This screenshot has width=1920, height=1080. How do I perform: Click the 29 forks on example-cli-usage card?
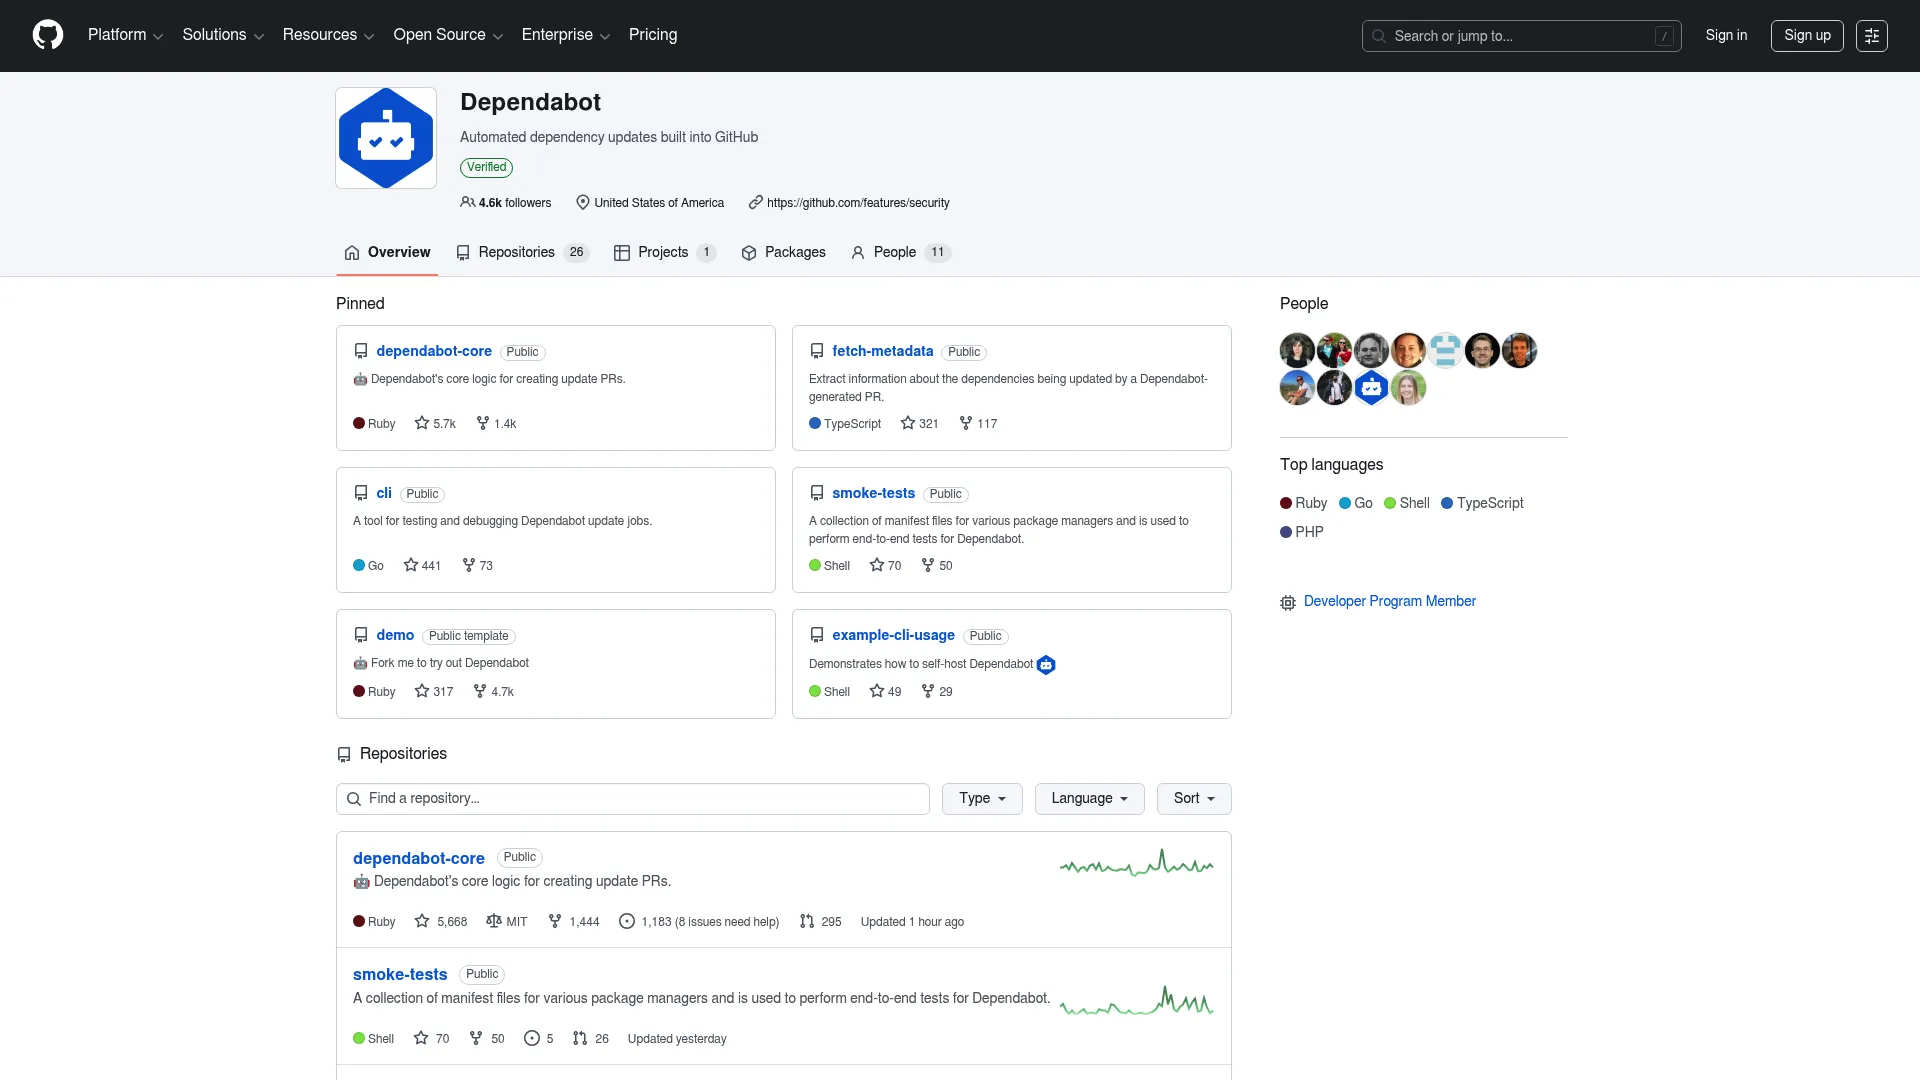[937, 691]
